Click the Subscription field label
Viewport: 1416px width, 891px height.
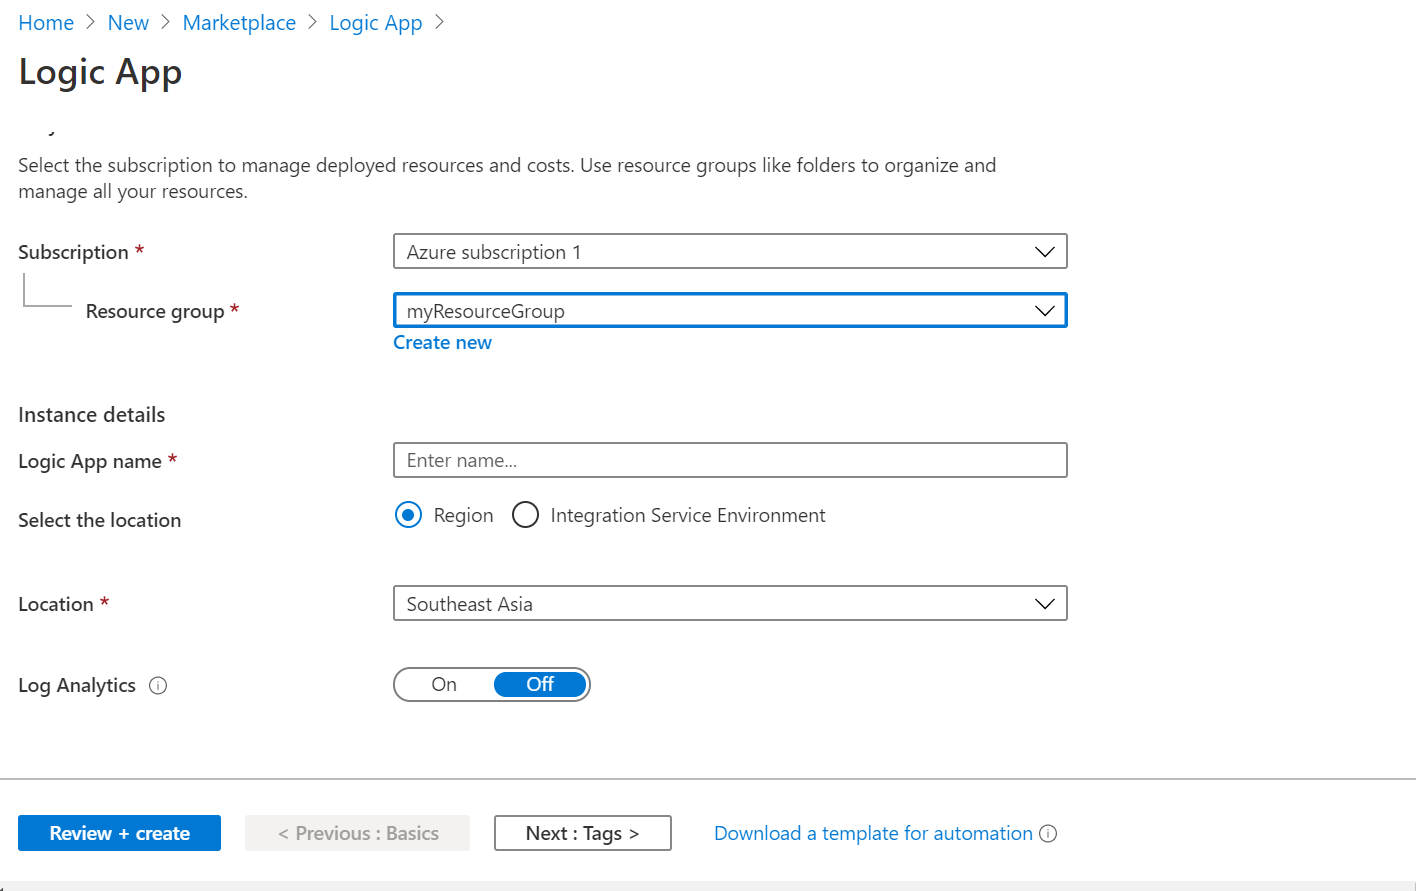click(x=73, y=252)
